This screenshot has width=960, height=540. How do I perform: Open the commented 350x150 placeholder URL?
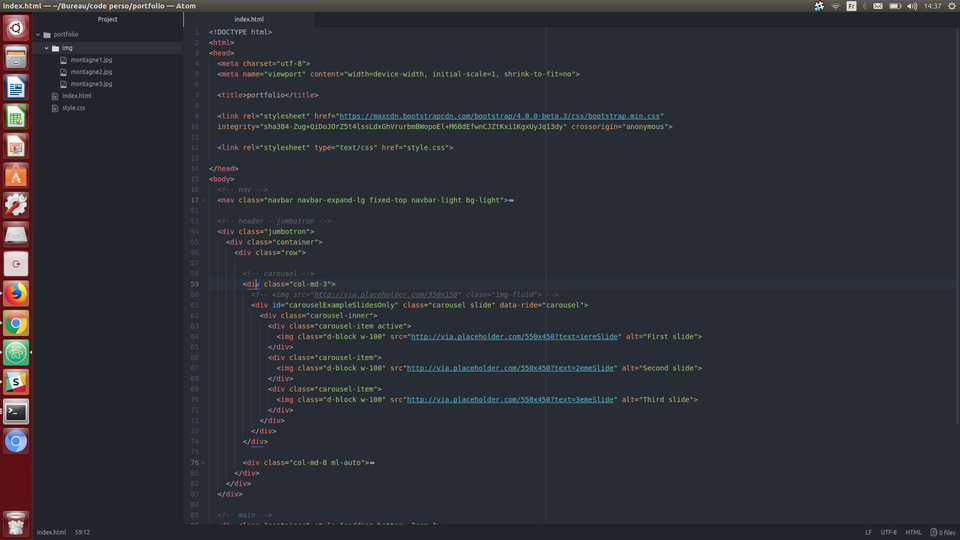click(386, 295)
